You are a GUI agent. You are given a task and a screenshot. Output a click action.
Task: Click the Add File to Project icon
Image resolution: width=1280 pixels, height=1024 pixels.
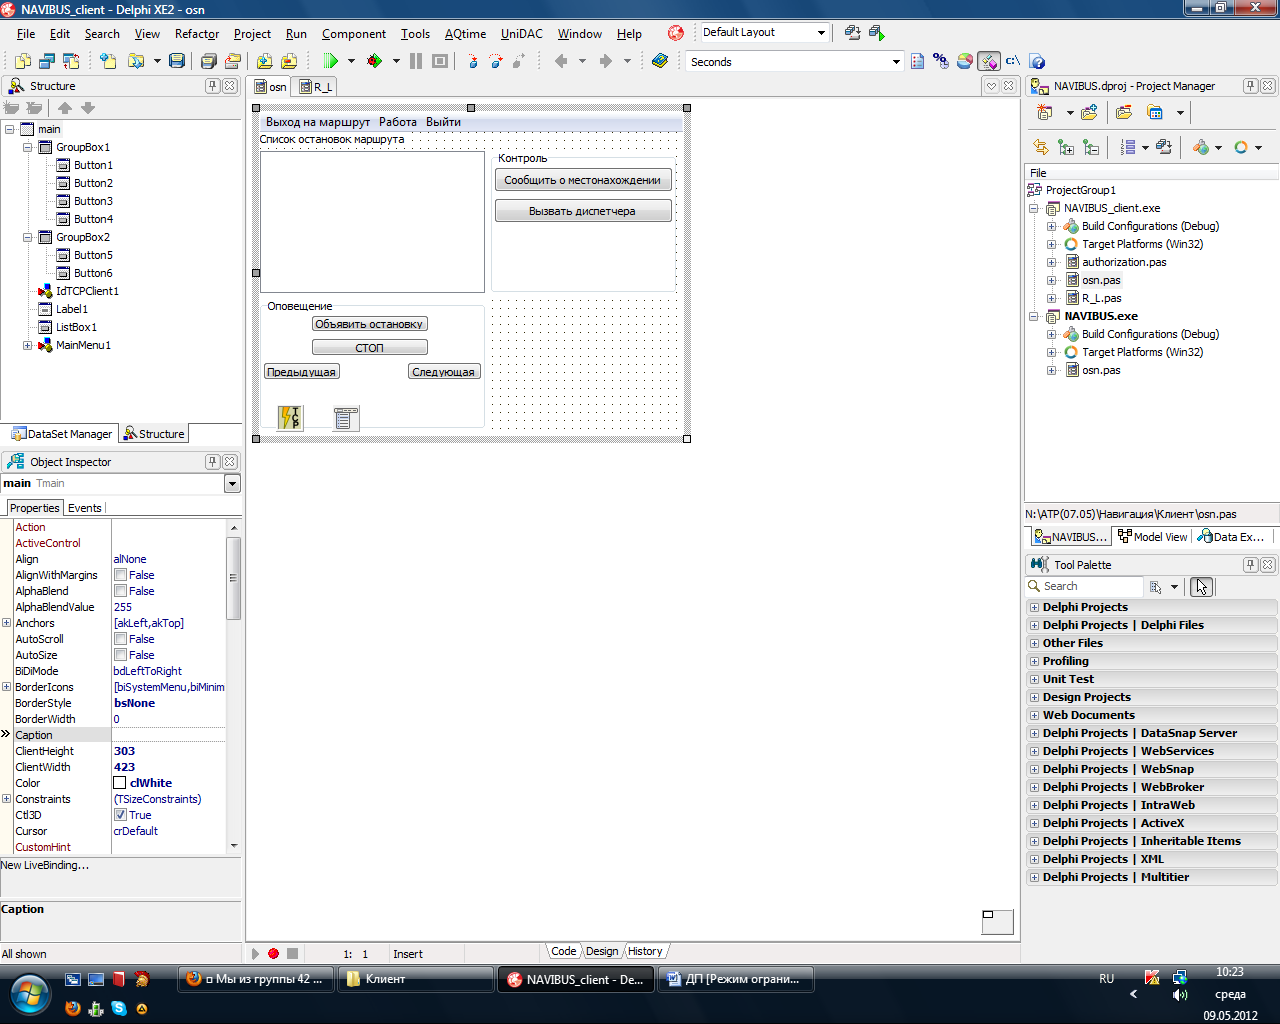264,61
